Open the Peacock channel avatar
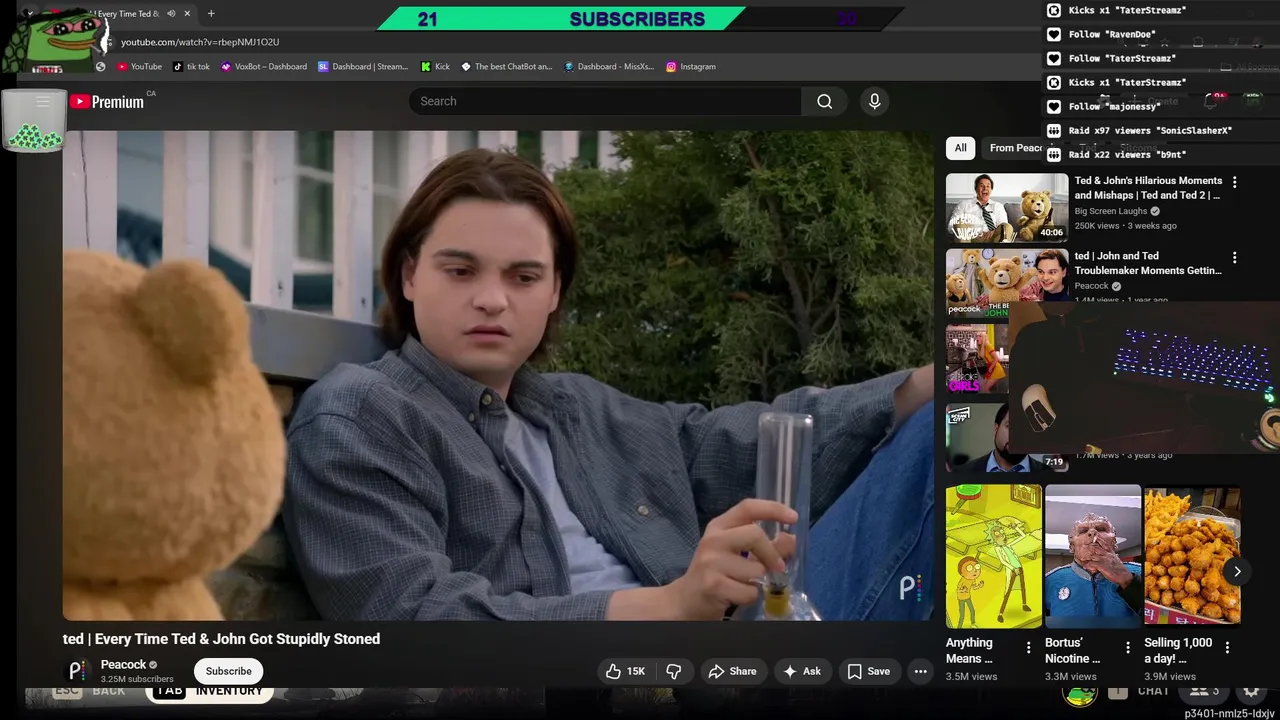The width and height of the screenshot is (1280, 720). (77, 671)
